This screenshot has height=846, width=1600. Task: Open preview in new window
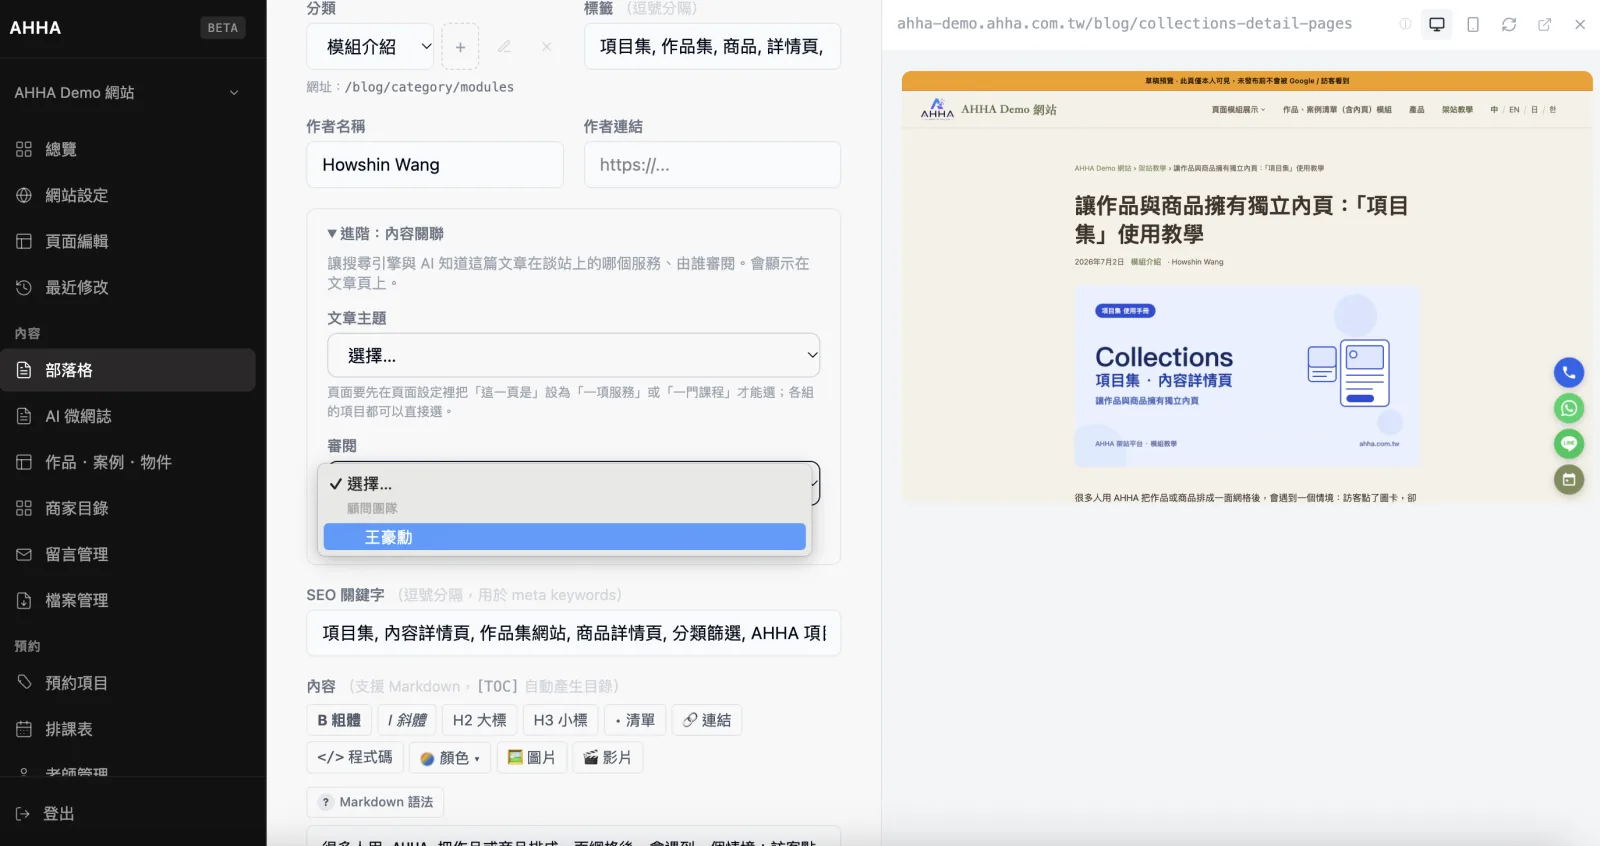pos(1545,24)
